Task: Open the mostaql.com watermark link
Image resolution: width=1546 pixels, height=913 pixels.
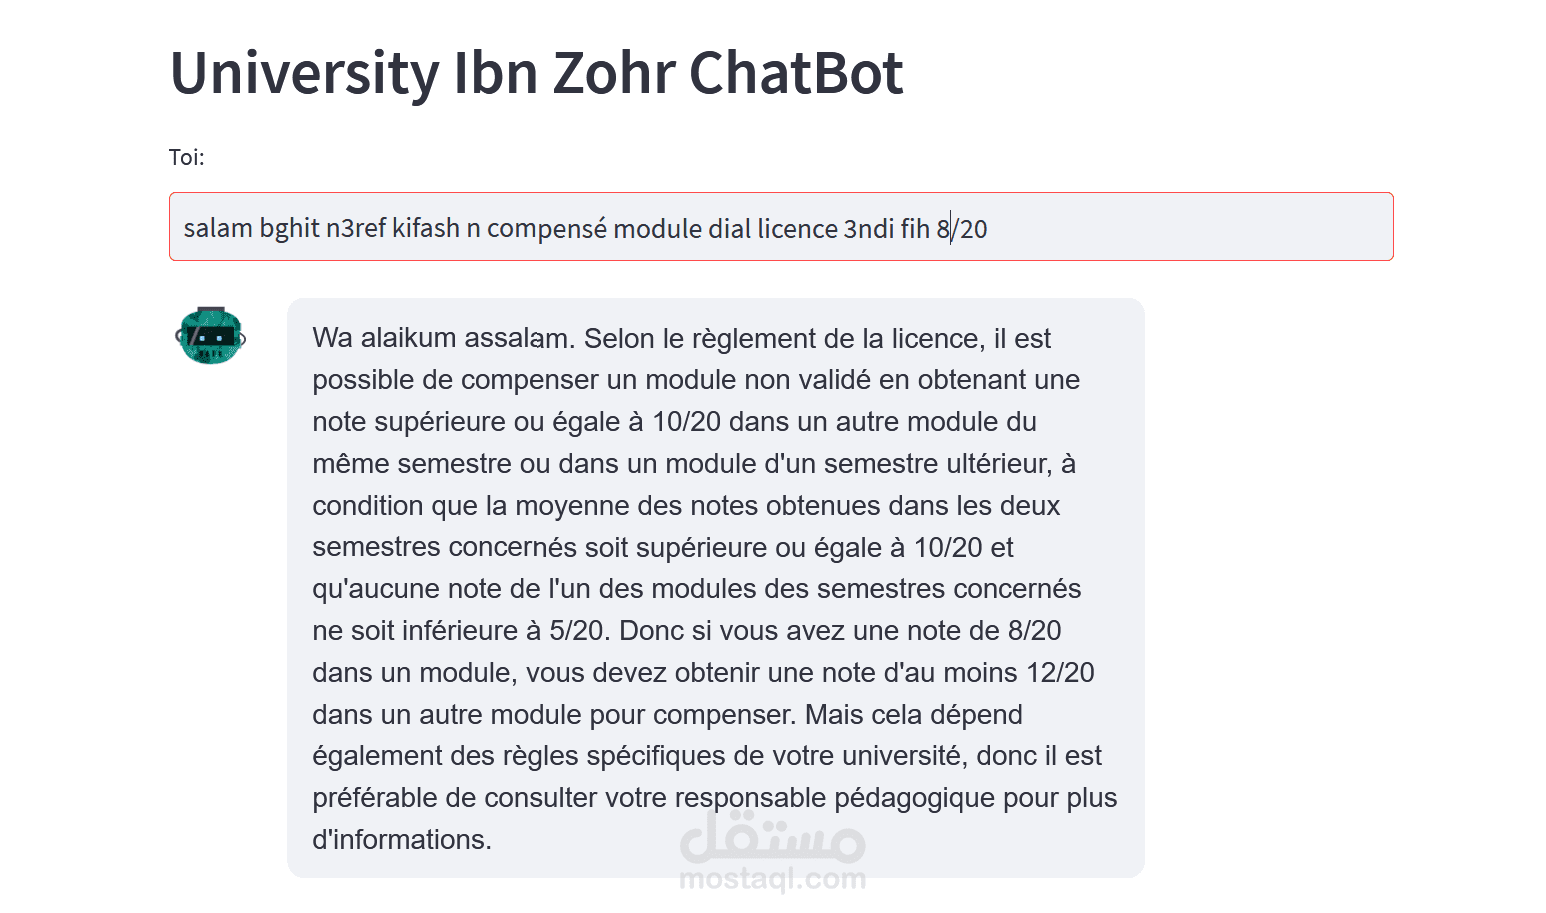Action: 772,880
